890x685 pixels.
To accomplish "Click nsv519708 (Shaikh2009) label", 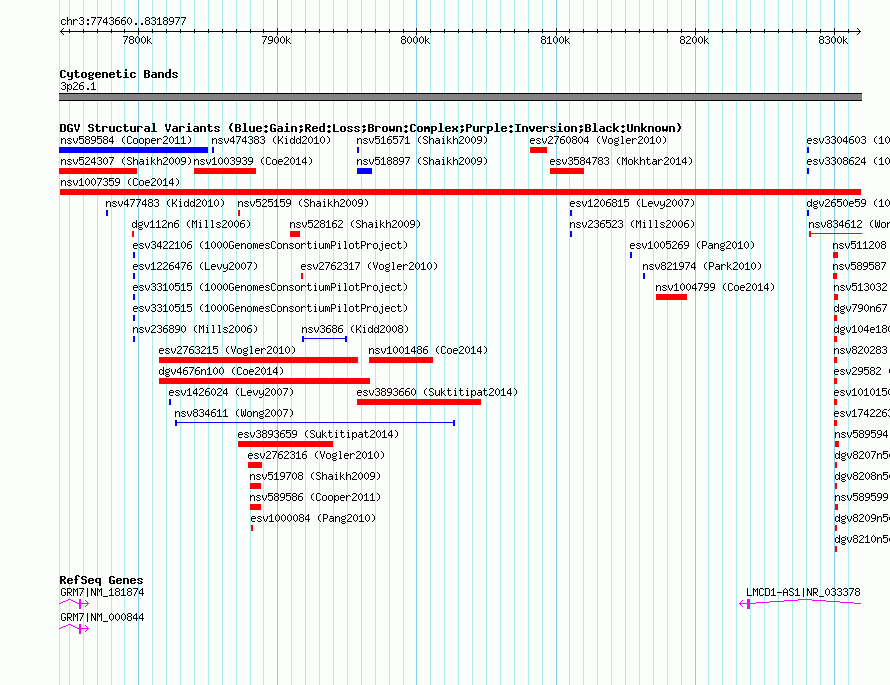I will [x=315, y=476].
